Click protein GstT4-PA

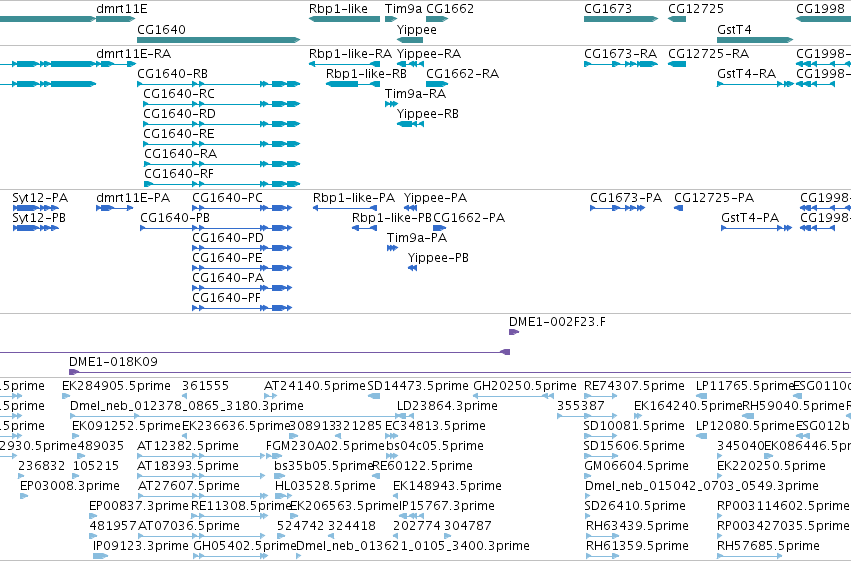click(750, 218)
